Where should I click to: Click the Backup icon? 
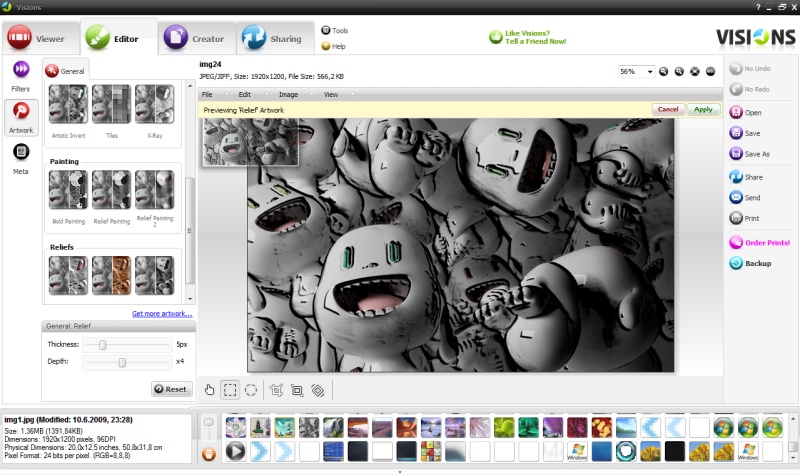(736, 263)
